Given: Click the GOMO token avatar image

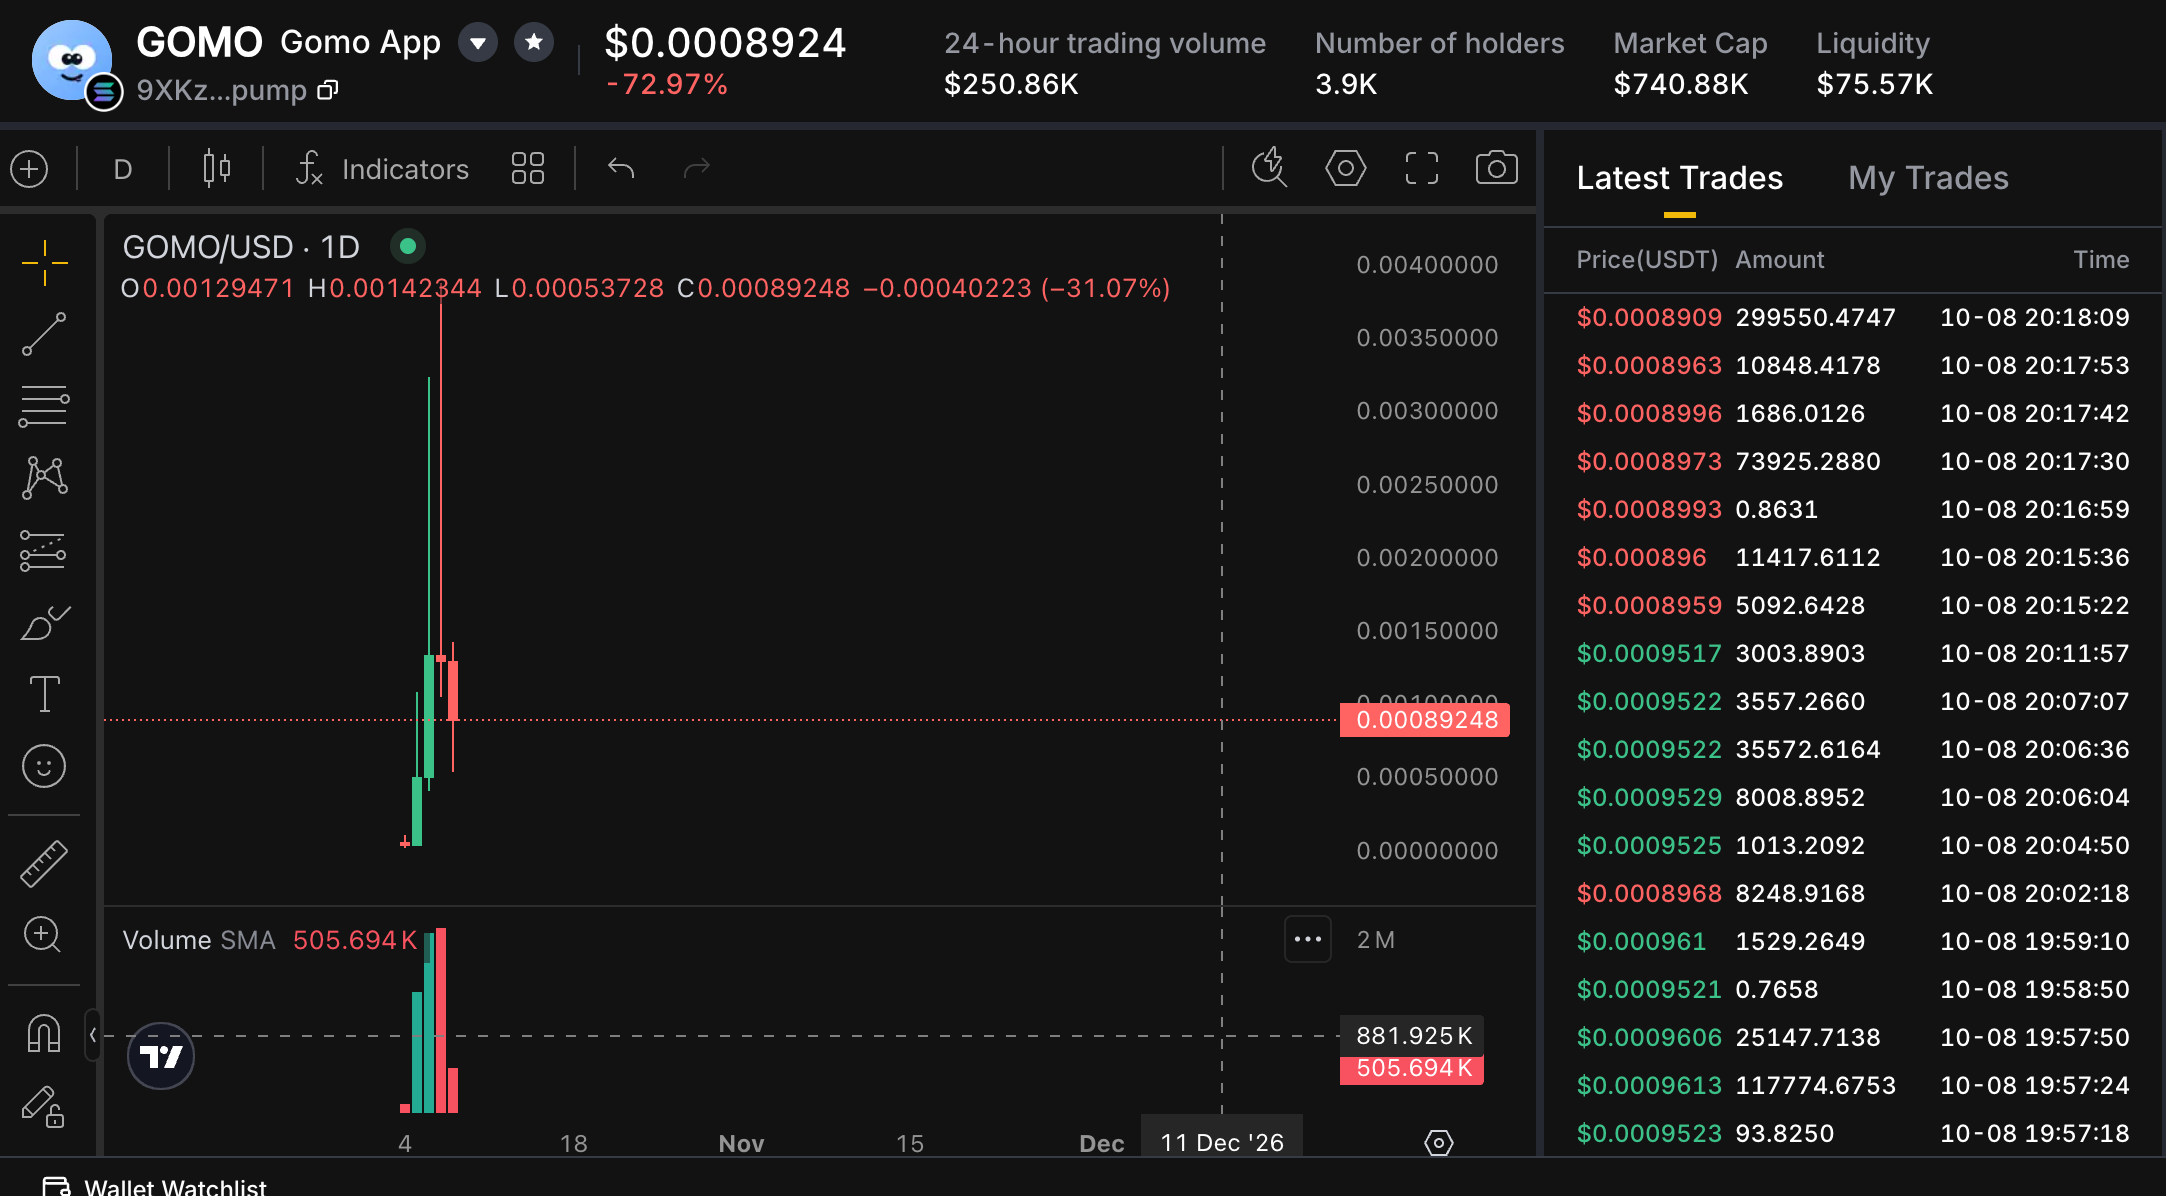Looking at the screenshot, I should (x=72, y=60).
